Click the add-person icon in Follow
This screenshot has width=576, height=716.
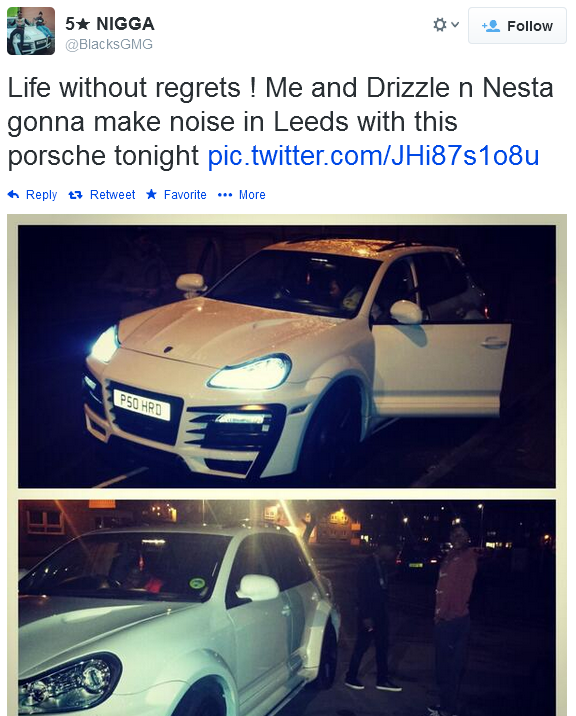coord(491,26)
